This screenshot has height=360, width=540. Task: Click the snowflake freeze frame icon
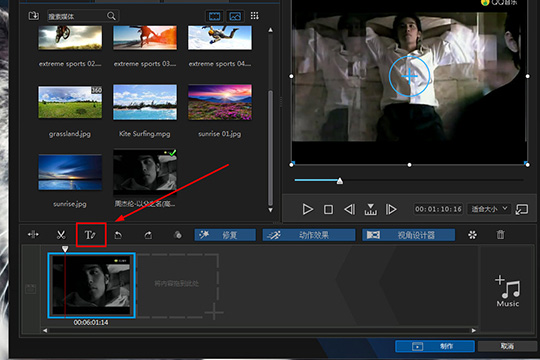pos(472,235)
